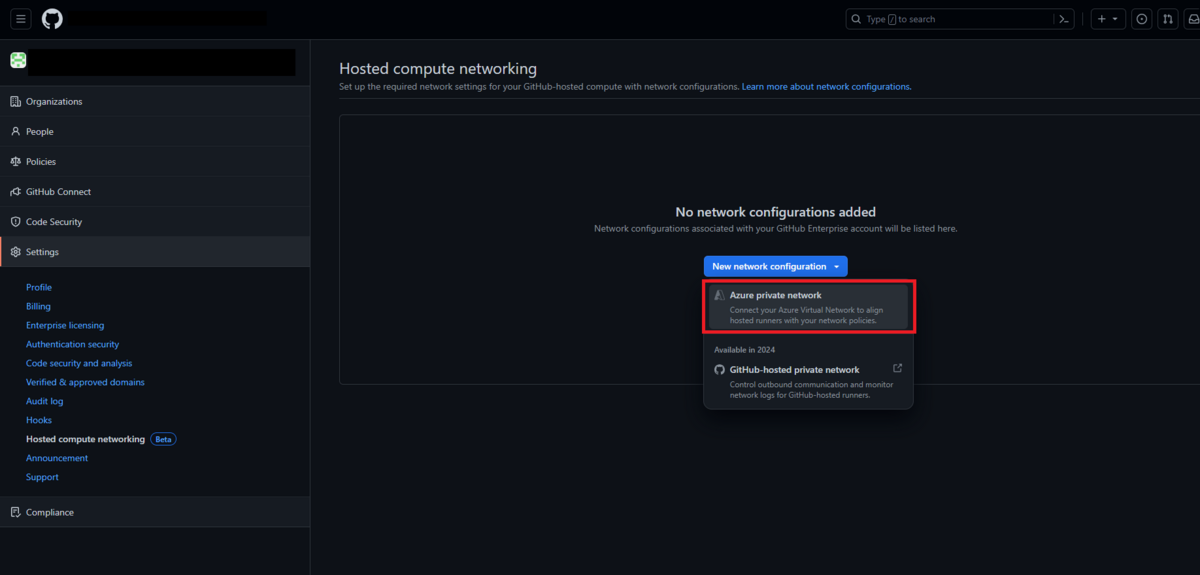Open the Profile settings link
The height and width of the screenshot is (575, 1200).
point(39,287)
